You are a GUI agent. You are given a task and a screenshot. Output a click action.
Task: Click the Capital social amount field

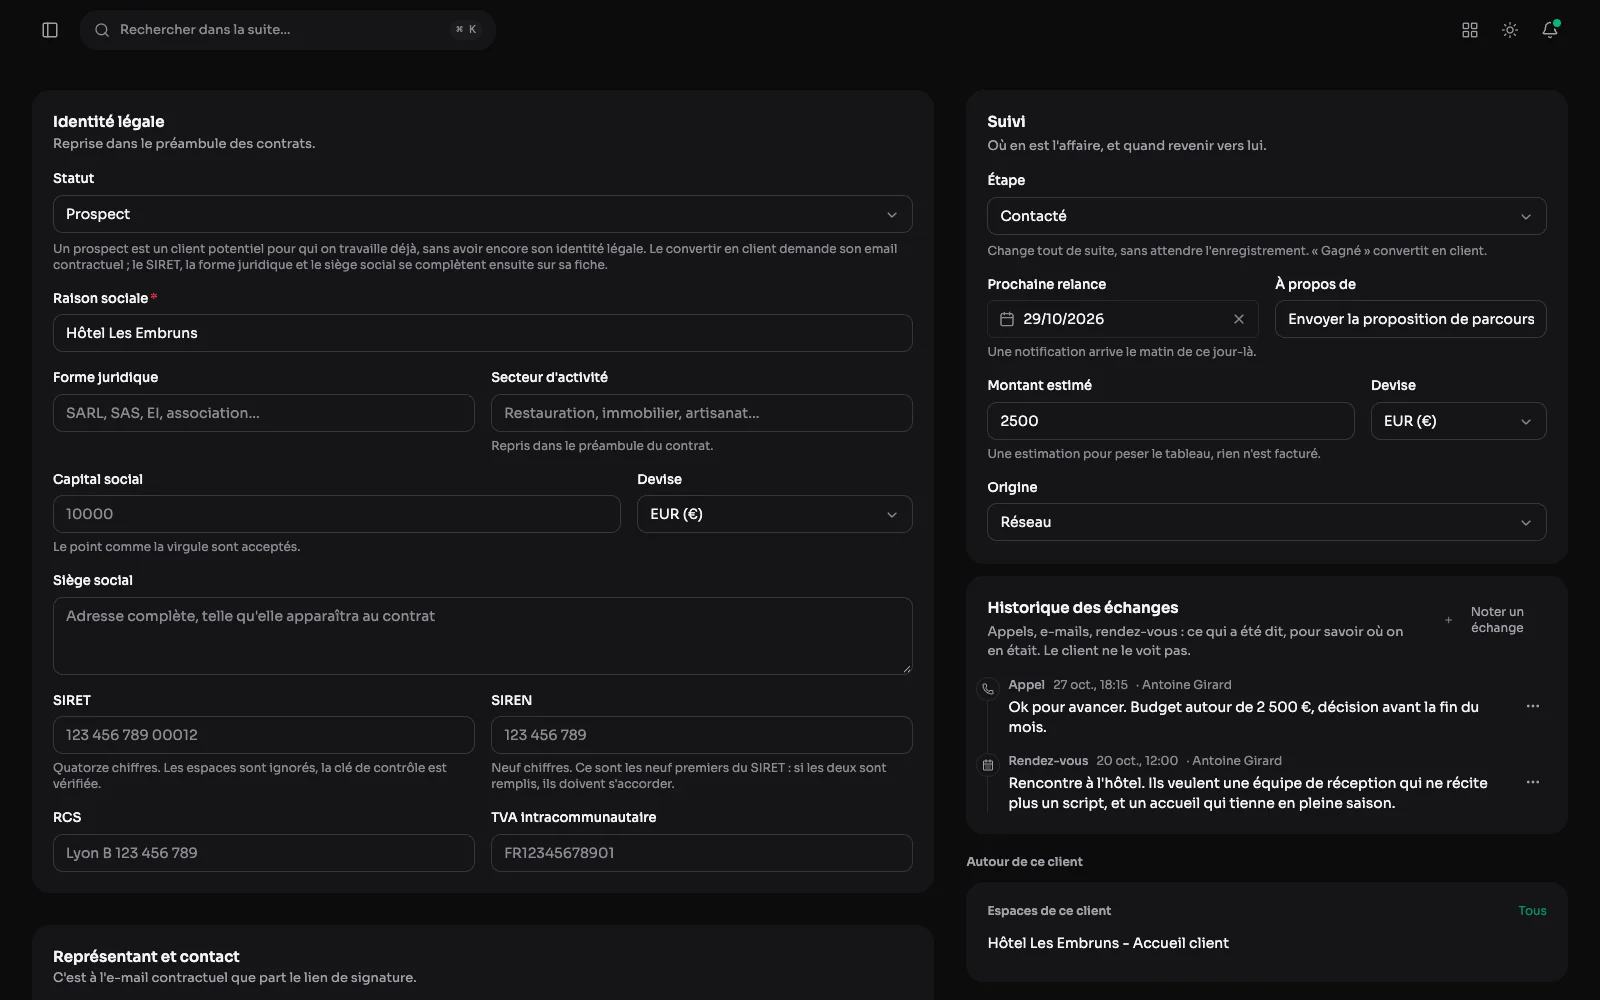click(337, 514)
